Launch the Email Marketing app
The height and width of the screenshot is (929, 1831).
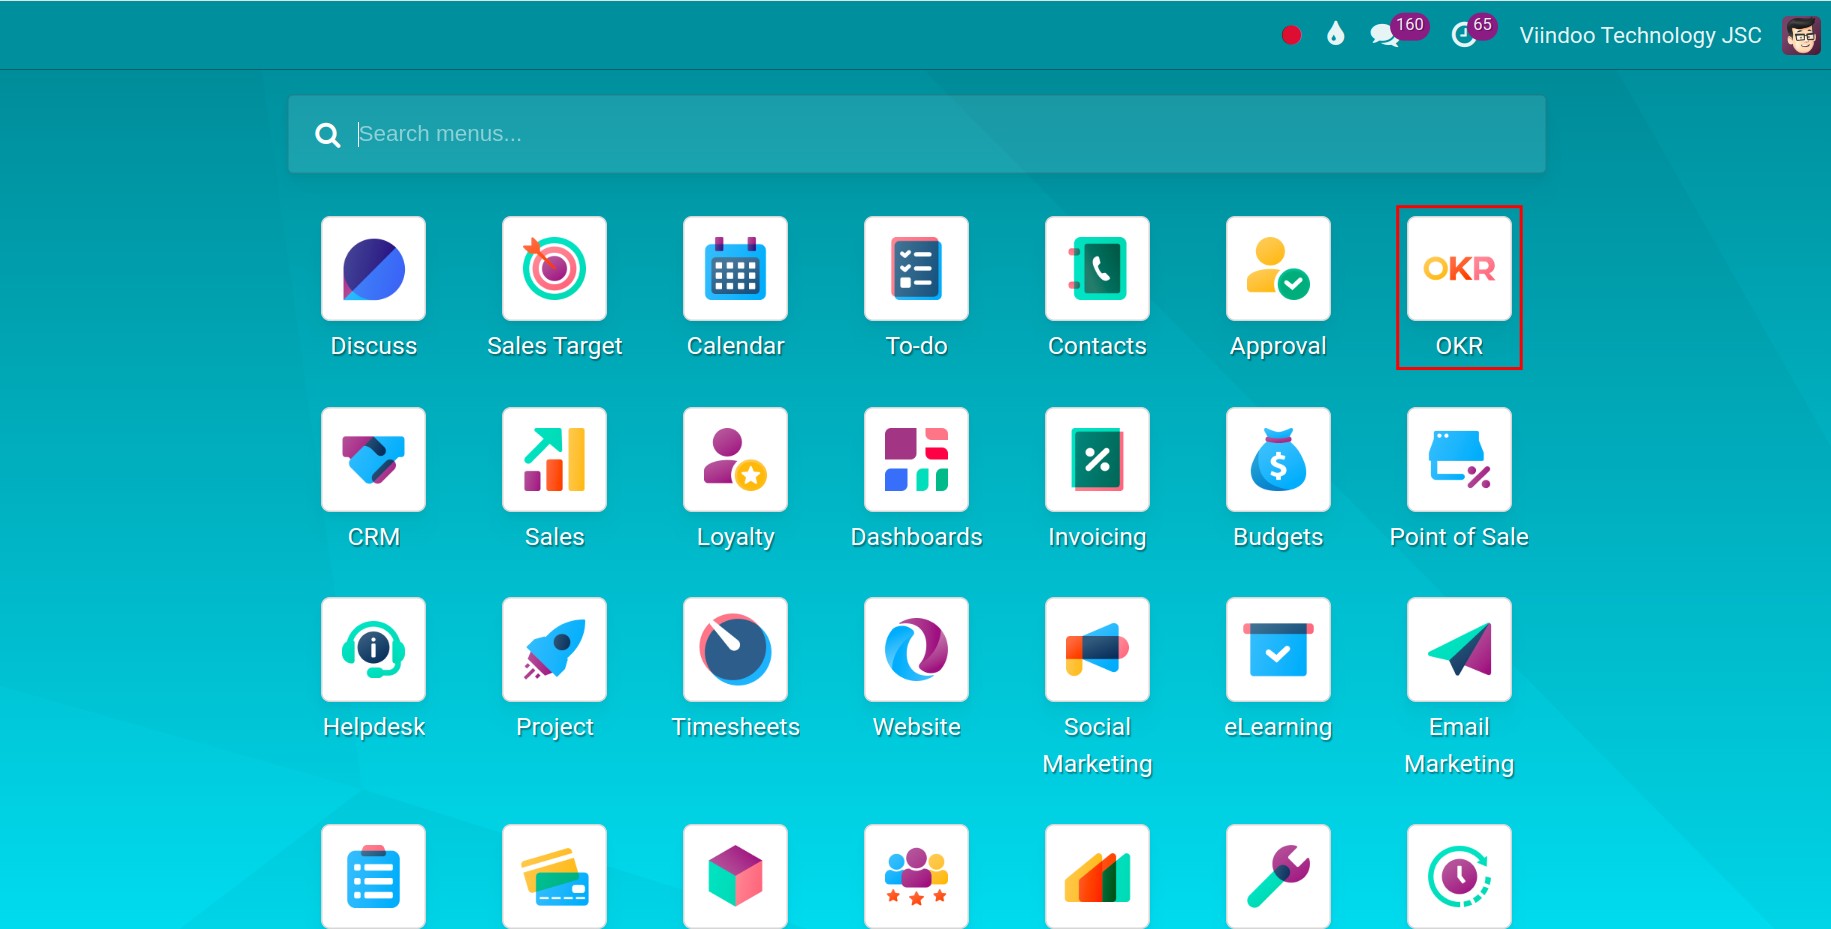coord(1459,650)
